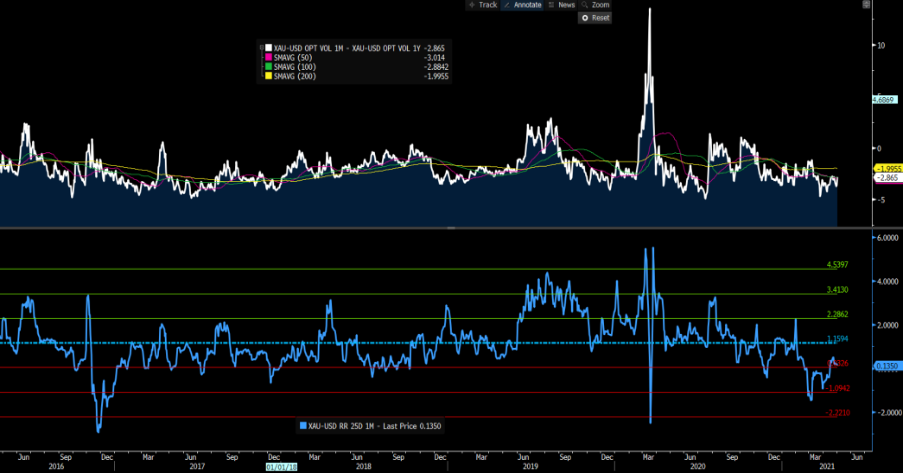Click the green SMAVG (100) color swatch
The image size is (904, 474).
point(269,67)
